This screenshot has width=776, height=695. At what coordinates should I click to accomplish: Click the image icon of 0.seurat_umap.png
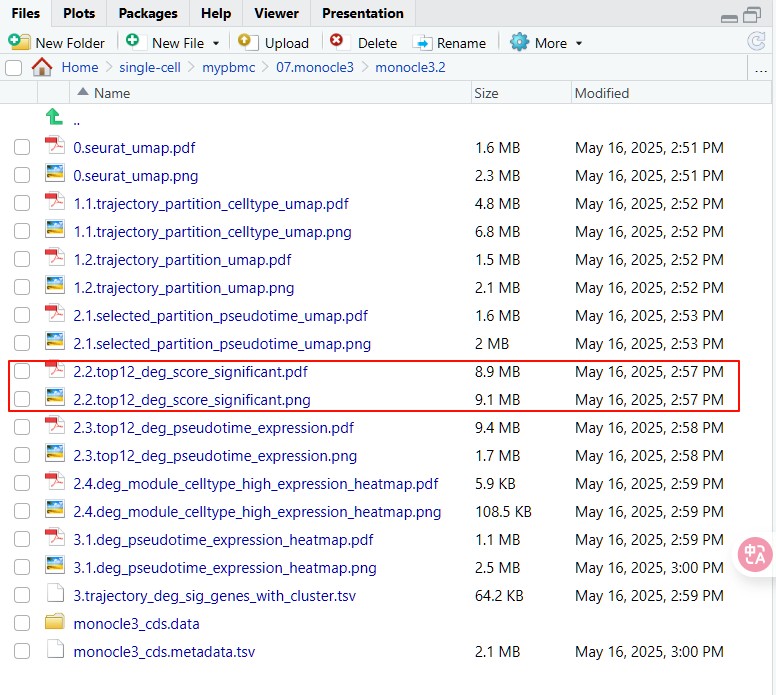54,172
